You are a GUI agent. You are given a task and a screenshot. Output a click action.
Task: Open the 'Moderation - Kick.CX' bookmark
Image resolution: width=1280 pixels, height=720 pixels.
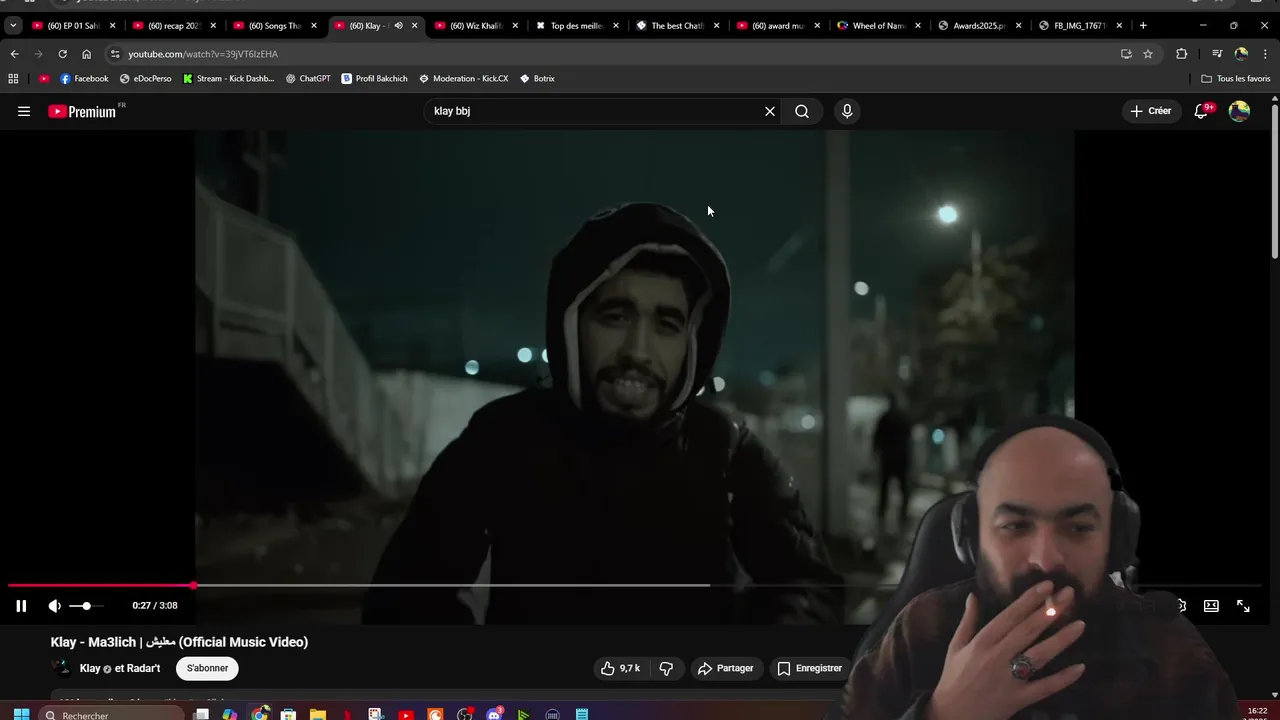[x=463, y=78]
